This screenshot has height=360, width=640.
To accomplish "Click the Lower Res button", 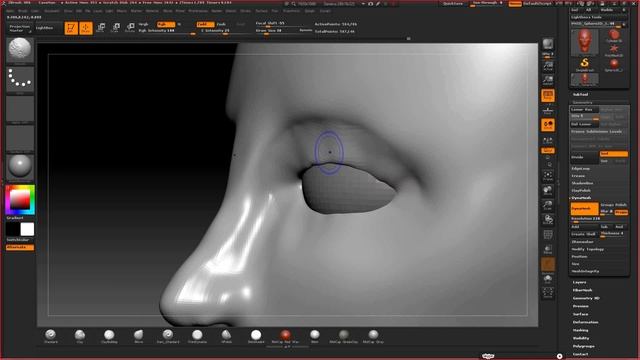I will (584, 109).
